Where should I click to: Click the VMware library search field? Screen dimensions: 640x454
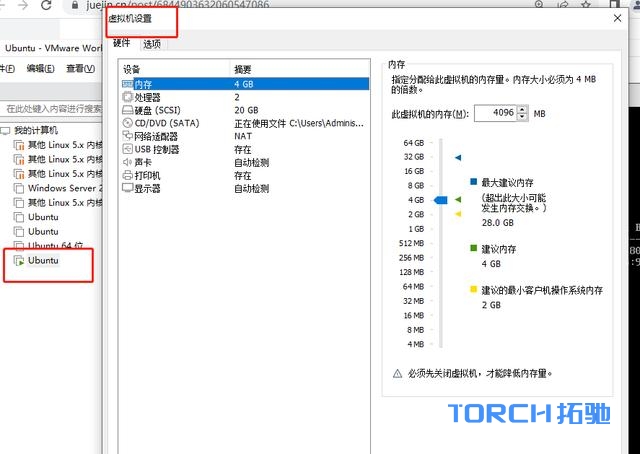click(x=51, y=109)
